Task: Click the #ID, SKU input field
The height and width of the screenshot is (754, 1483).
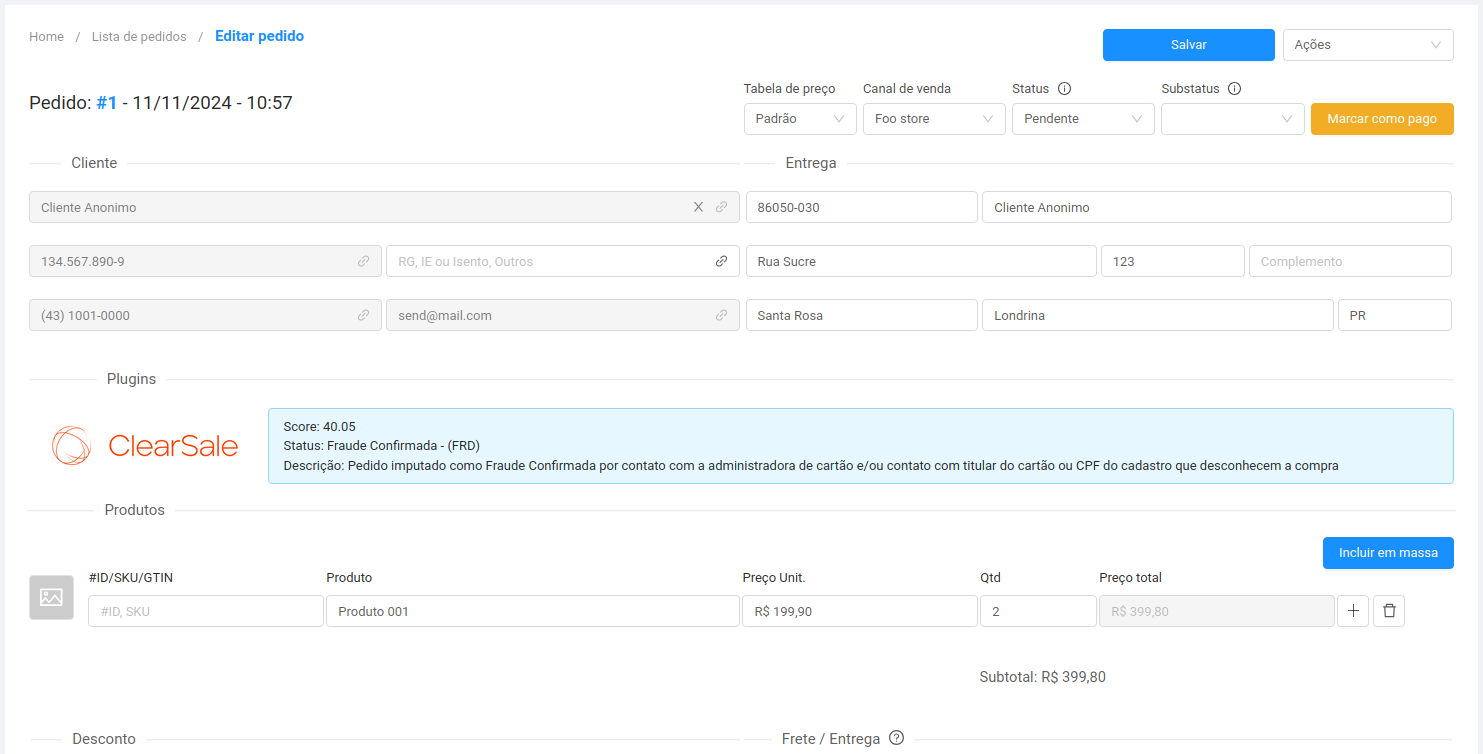Action: pos(206,611)
